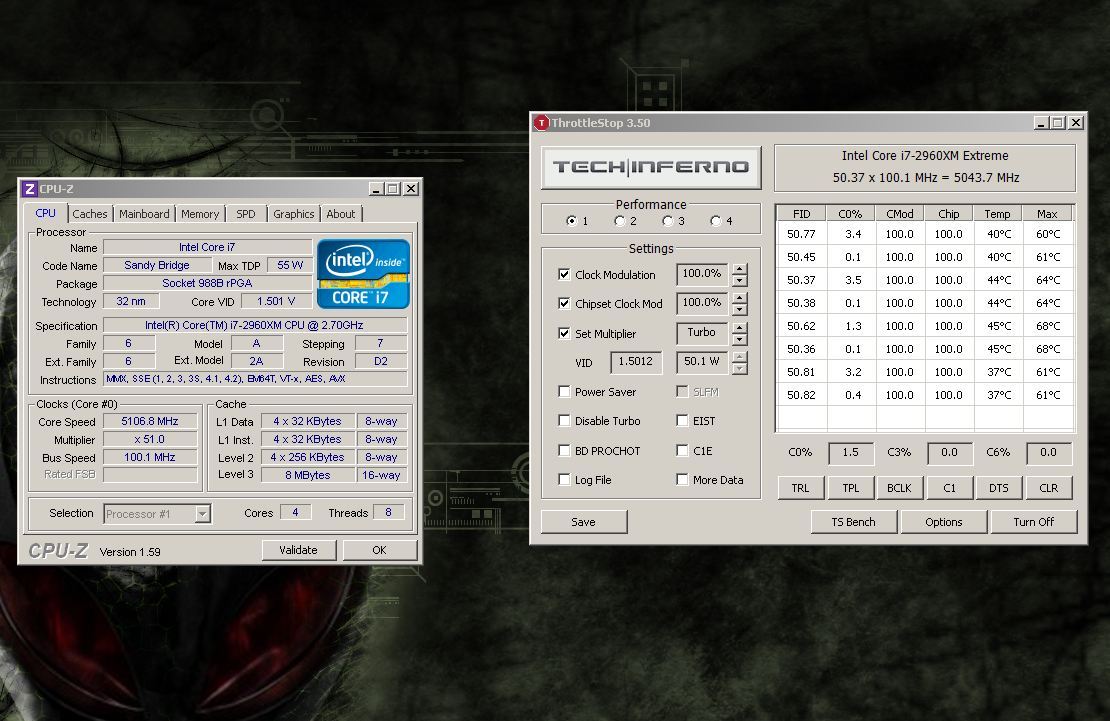This screenshot has height=721, width=1110.
Task: Click the Core VID 1.501 V value
Action: click(x=277, y=301)
